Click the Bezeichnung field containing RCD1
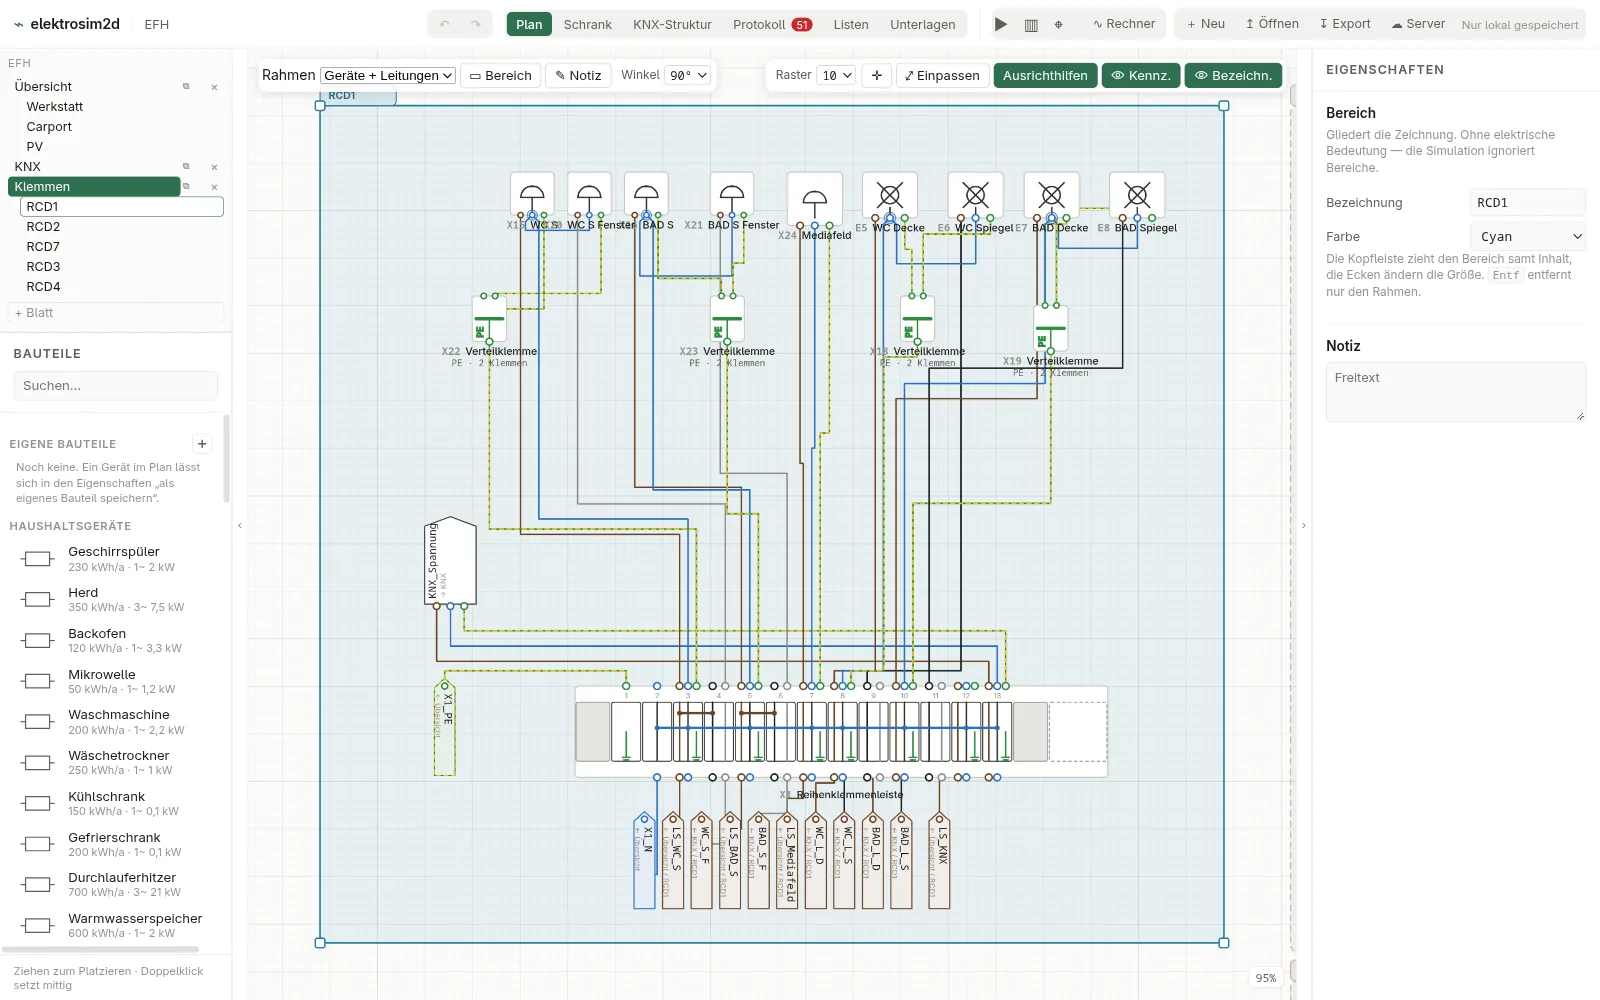Image resolution: width=1600 pixels, height=1000 pixels. click(x=1528, y=203)
